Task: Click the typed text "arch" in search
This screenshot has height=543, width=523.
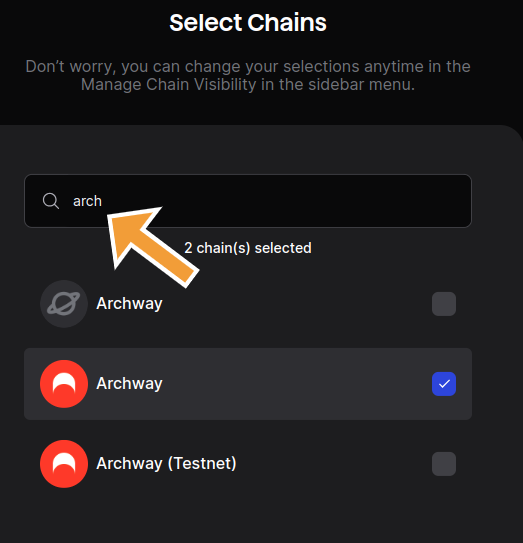Action: coord(87,201)
